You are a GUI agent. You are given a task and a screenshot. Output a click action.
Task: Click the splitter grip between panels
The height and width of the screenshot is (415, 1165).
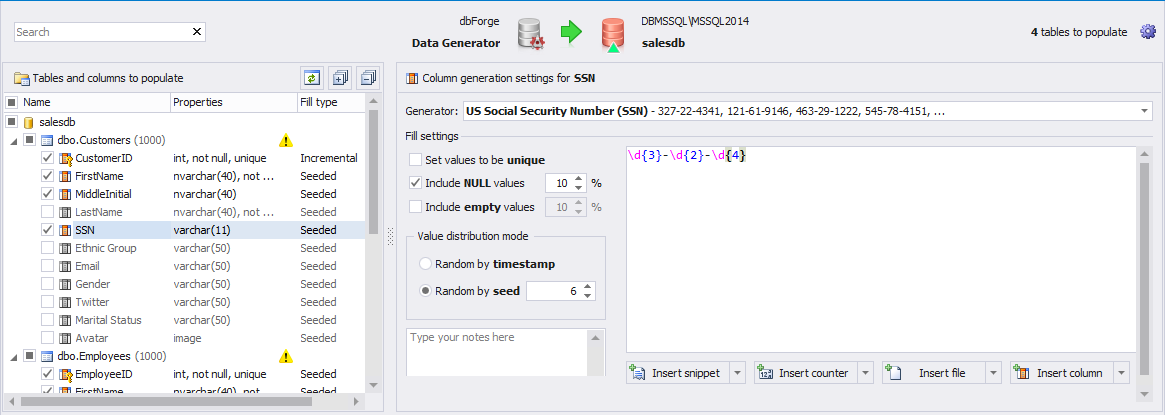(389, 237)
